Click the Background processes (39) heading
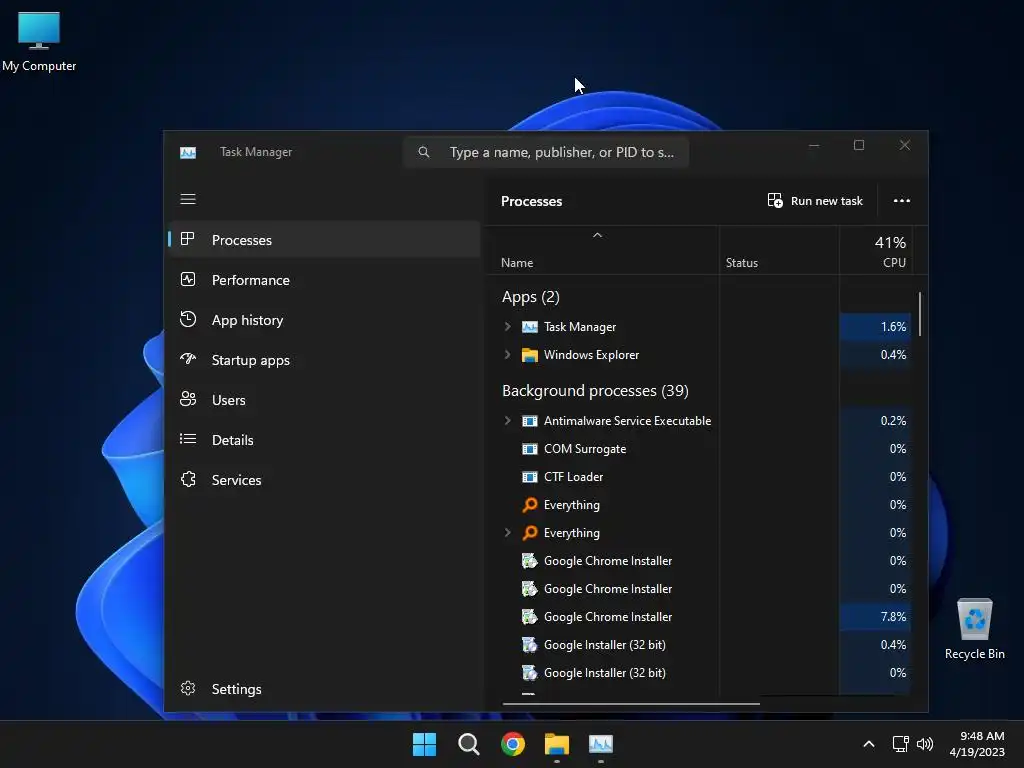 click(595, 391)
